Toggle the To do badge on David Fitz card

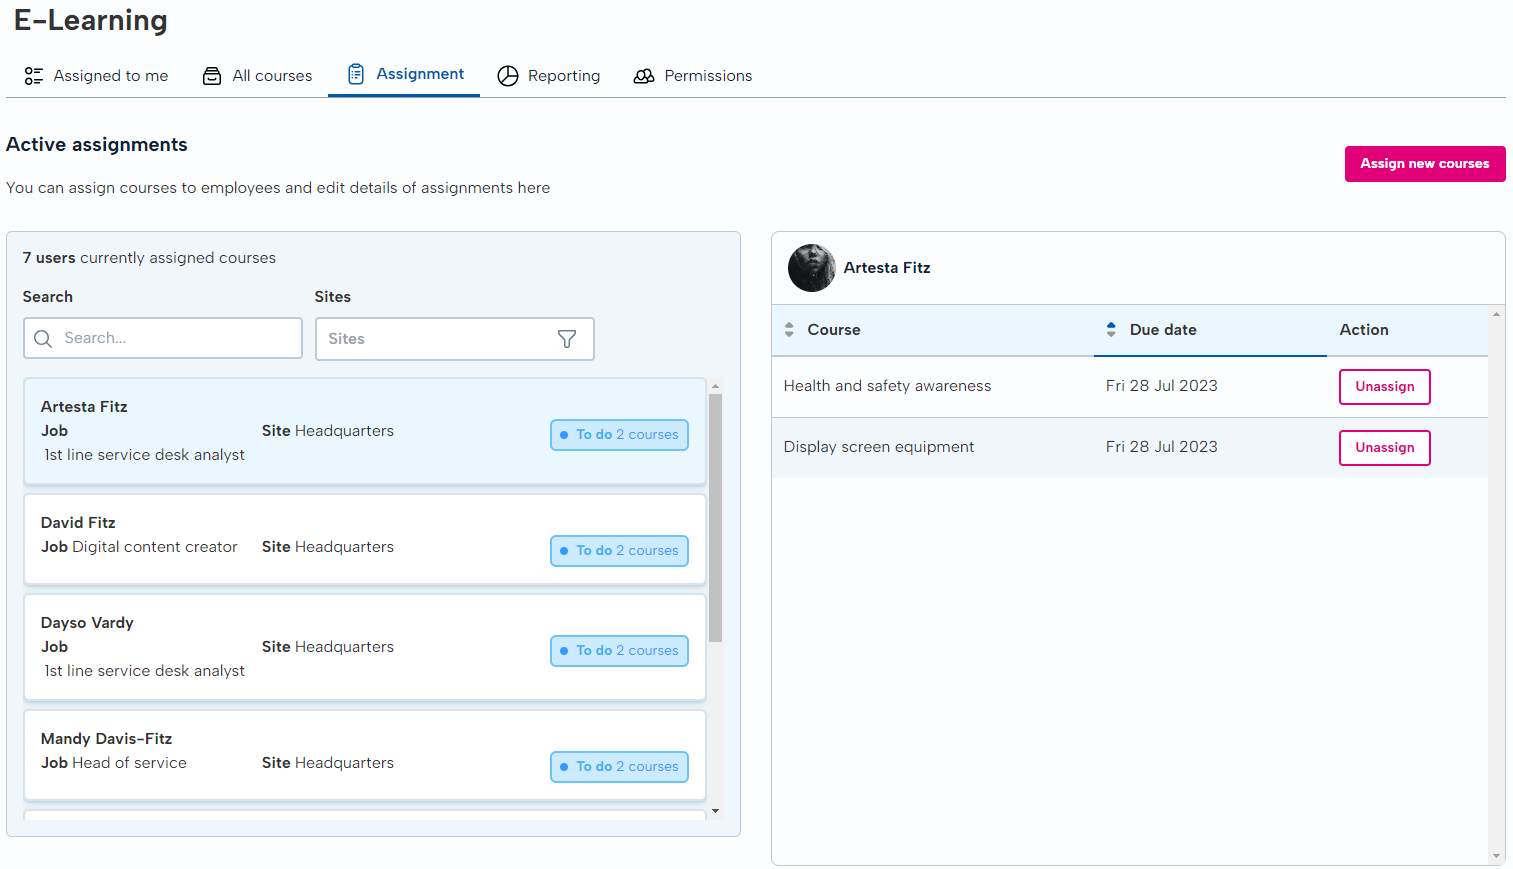(x=619, y=550)
